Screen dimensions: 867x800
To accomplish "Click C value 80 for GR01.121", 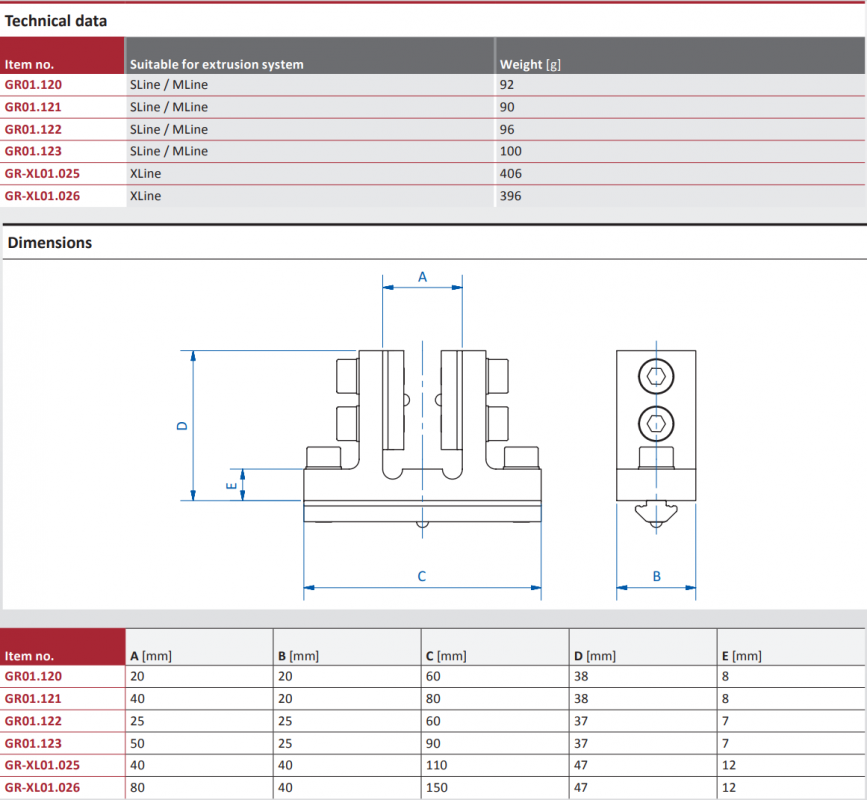I will tap(433, 698).
